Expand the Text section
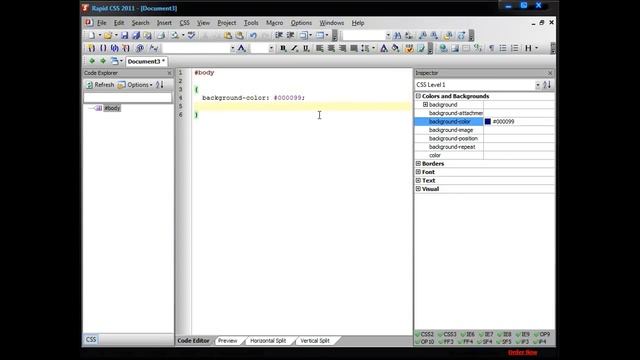 coord(418,180)
